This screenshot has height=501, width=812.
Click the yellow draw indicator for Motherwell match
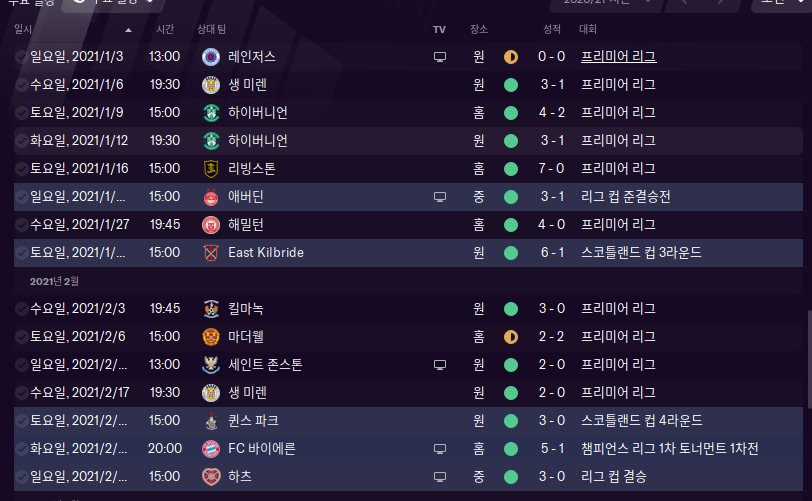[511, 337]
